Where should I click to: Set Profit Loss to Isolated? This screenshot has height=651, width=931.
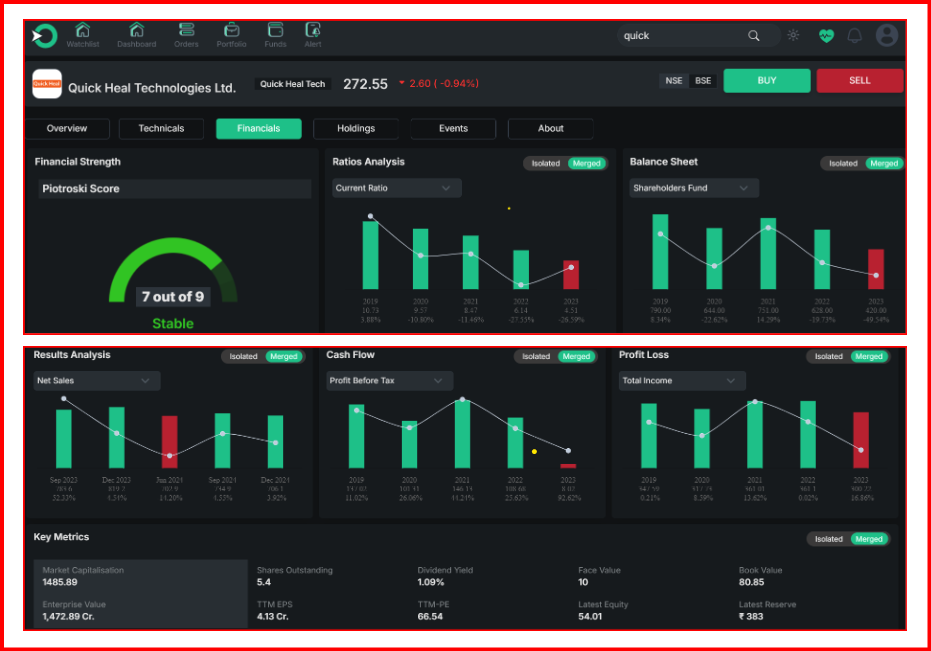click(829, 356)
